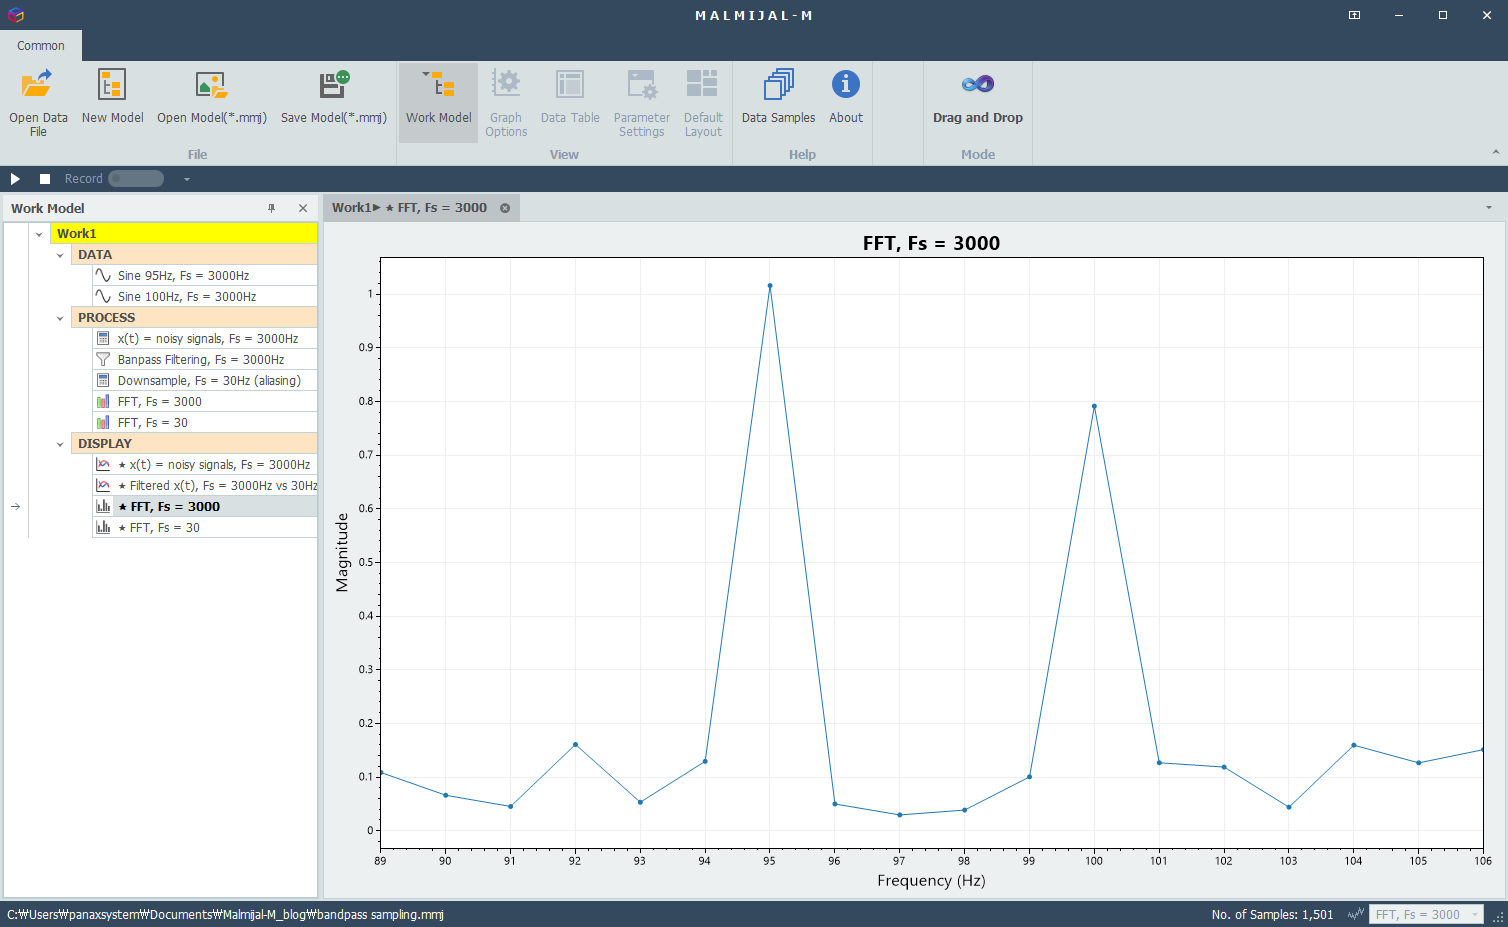Click the 95 Hz peak data point
Image resolution: width=1508 pixels, height=927 pixels.
pyautogui.click(x=770, y=286)
